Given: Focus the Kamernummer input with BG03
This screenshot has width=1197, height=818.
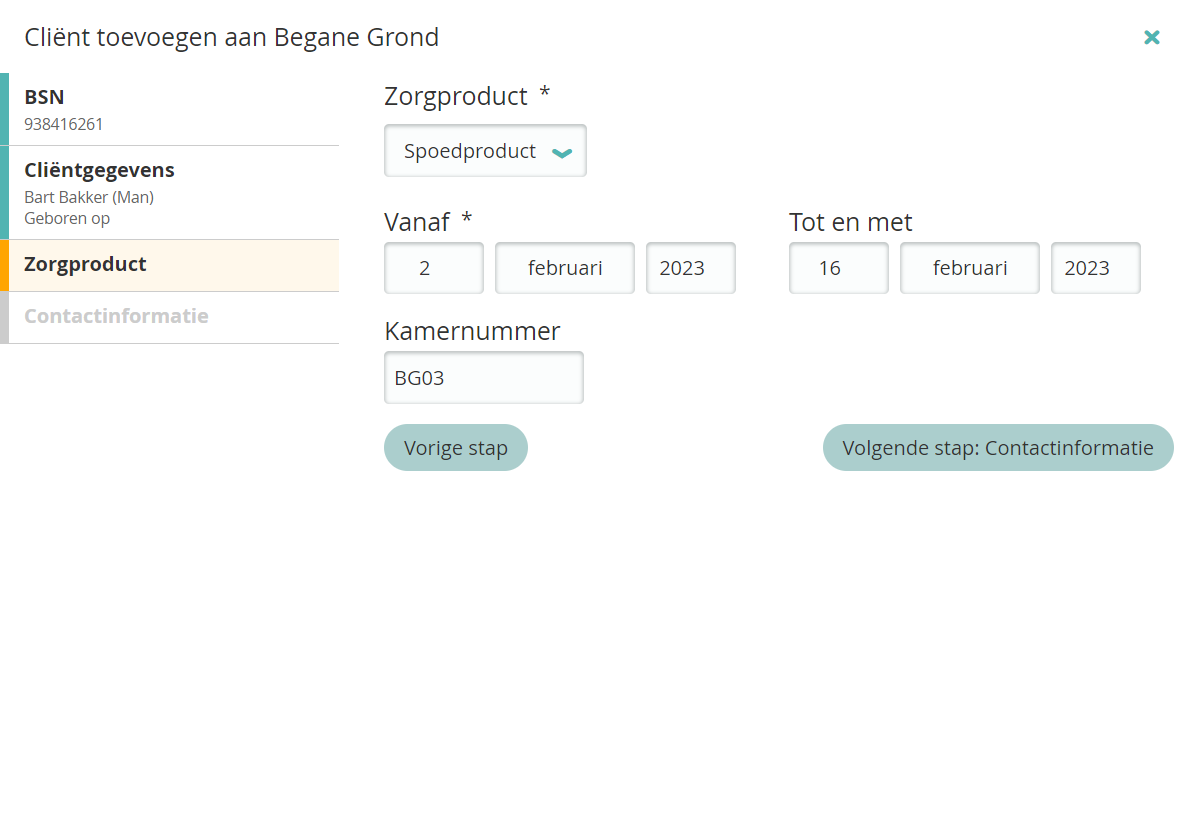Looking at the screenshot, I should (x=483, y=378).
